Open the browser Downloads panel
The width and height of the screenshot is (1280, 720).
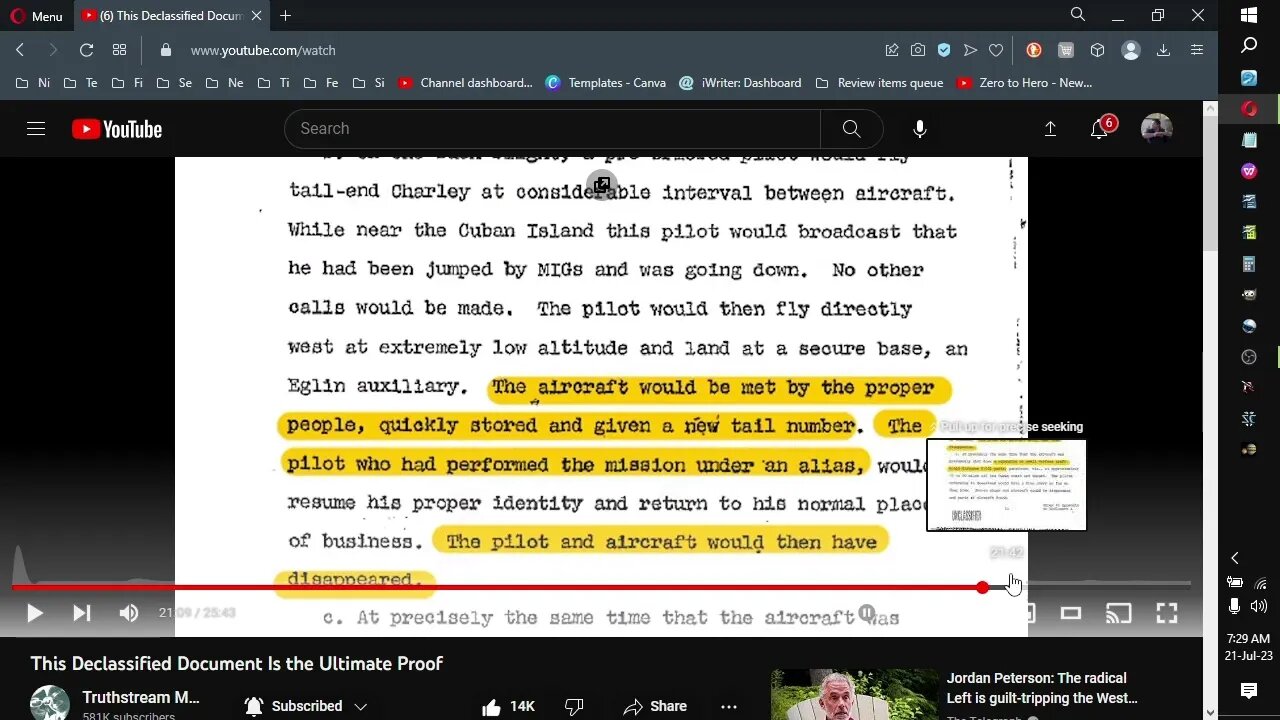[x=1164, y=50]
